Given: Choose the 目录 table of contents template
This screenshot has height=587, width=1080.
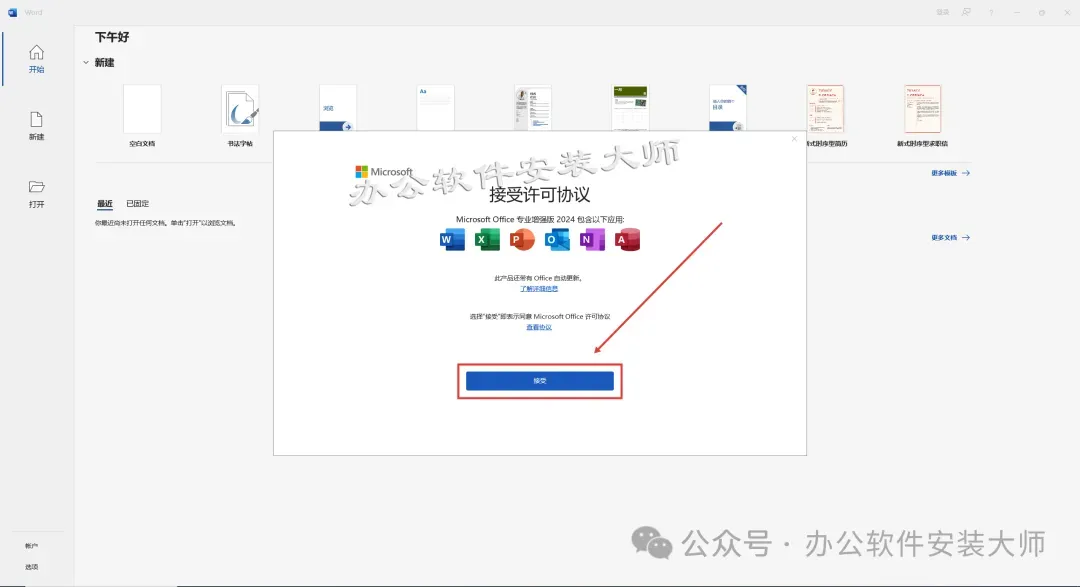Looking at the screenshot, I should pyautogui.click(x=728, y=108).
